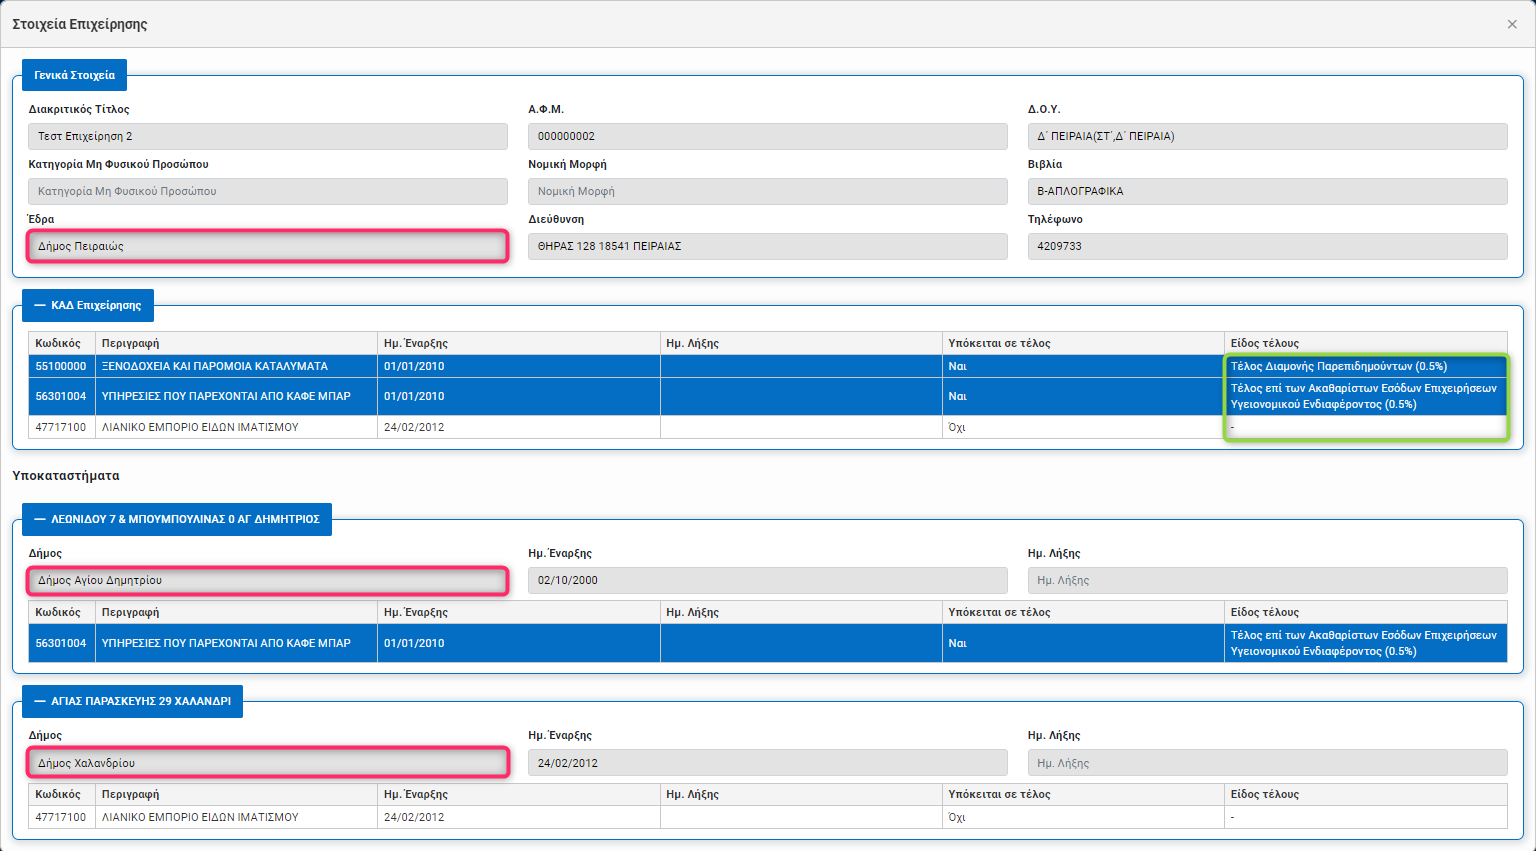
Task: Select code 47717100 in Χαλάνδρι branch table
Action: 62,817
